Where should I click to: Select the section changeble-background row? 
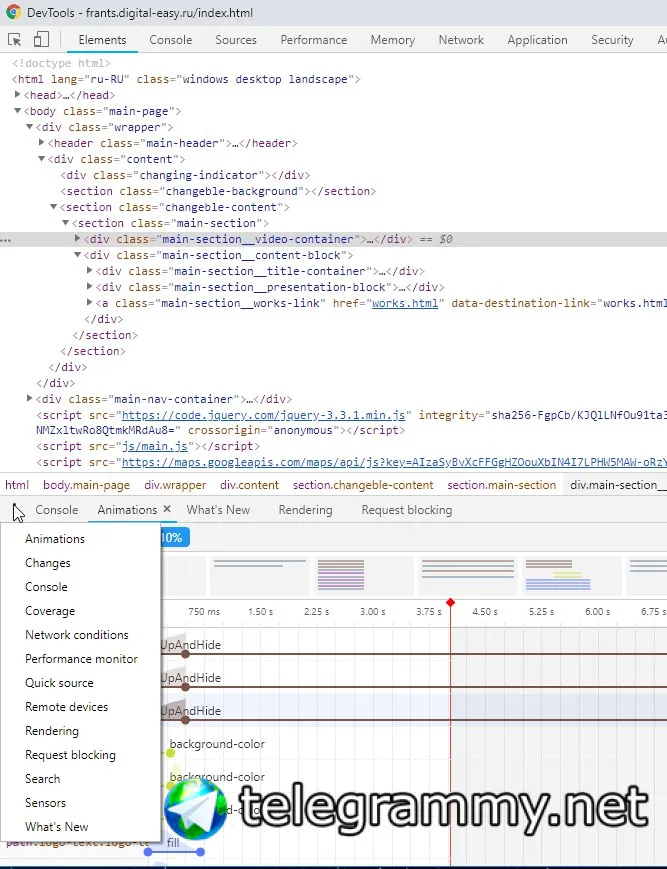click(218, 191)
